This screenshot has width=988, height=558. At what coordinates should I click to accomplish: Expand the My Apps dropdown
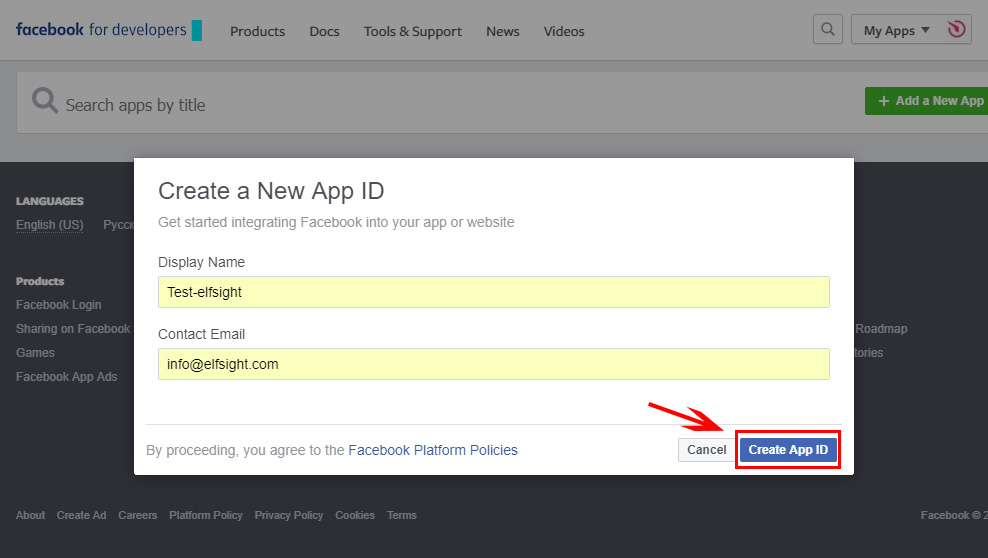(897, 30)
